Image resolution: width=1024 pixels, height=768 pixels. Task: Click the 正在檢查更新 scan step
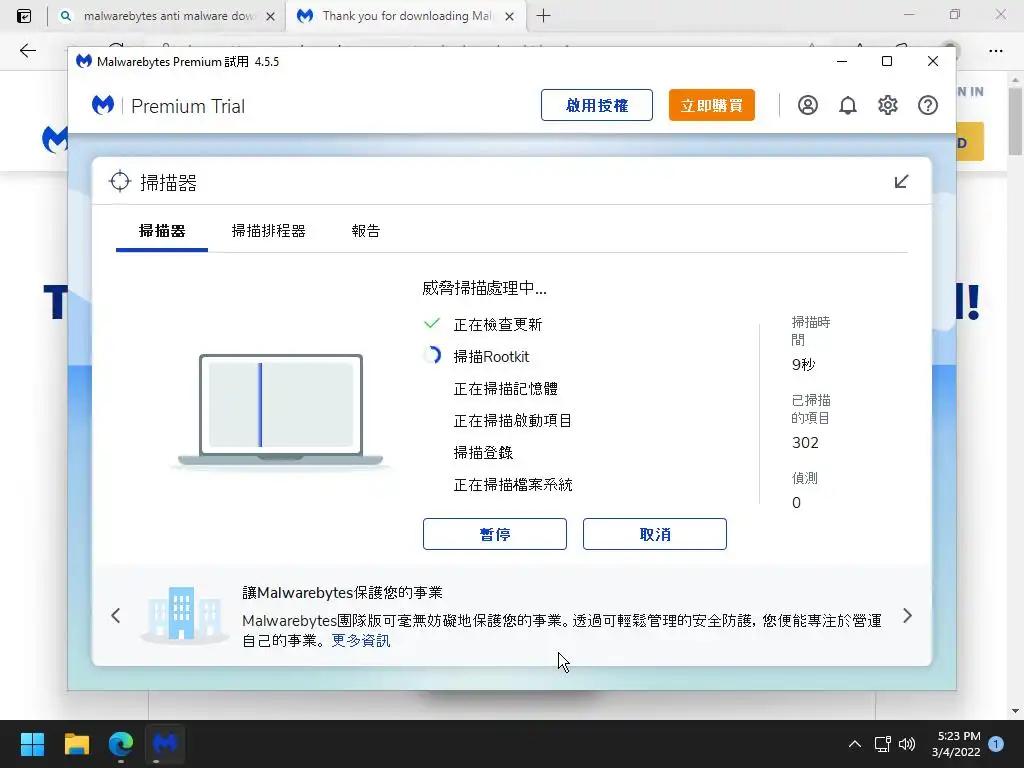click(x=498, y=325)
